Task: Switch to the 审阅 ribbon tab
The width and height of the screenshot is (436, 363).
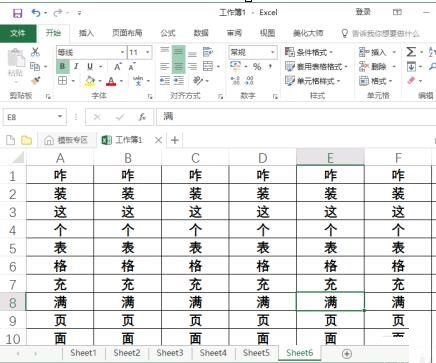Action: [x=234, y=33]
